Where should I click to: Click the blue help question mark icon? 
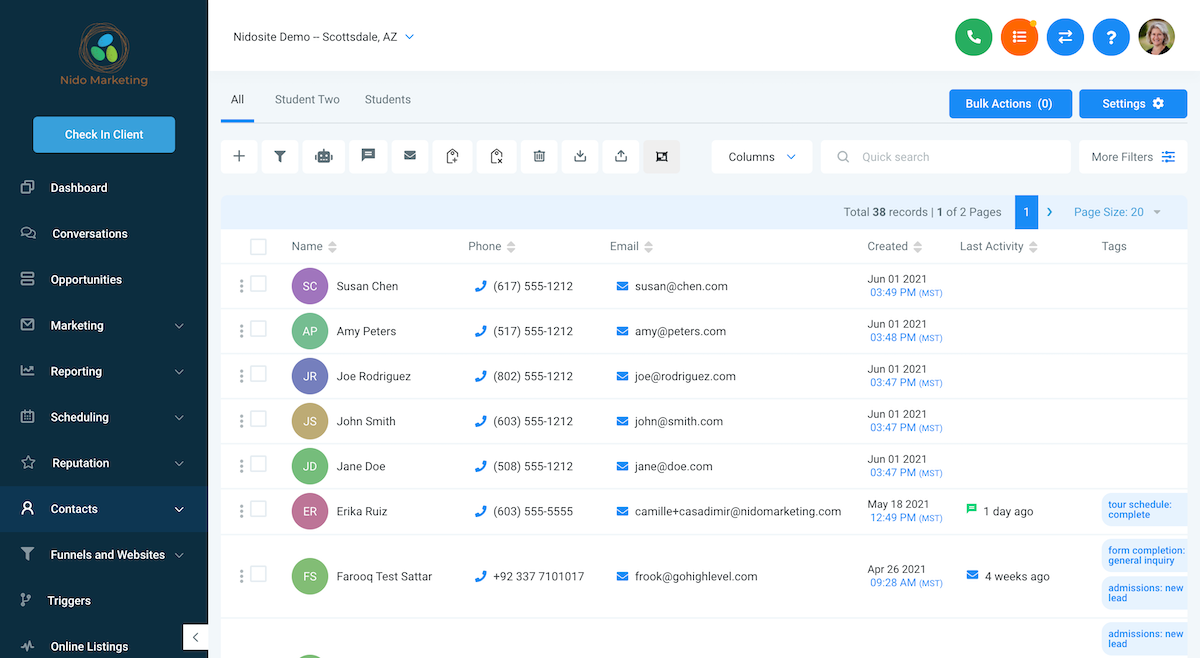[1110, 37]
